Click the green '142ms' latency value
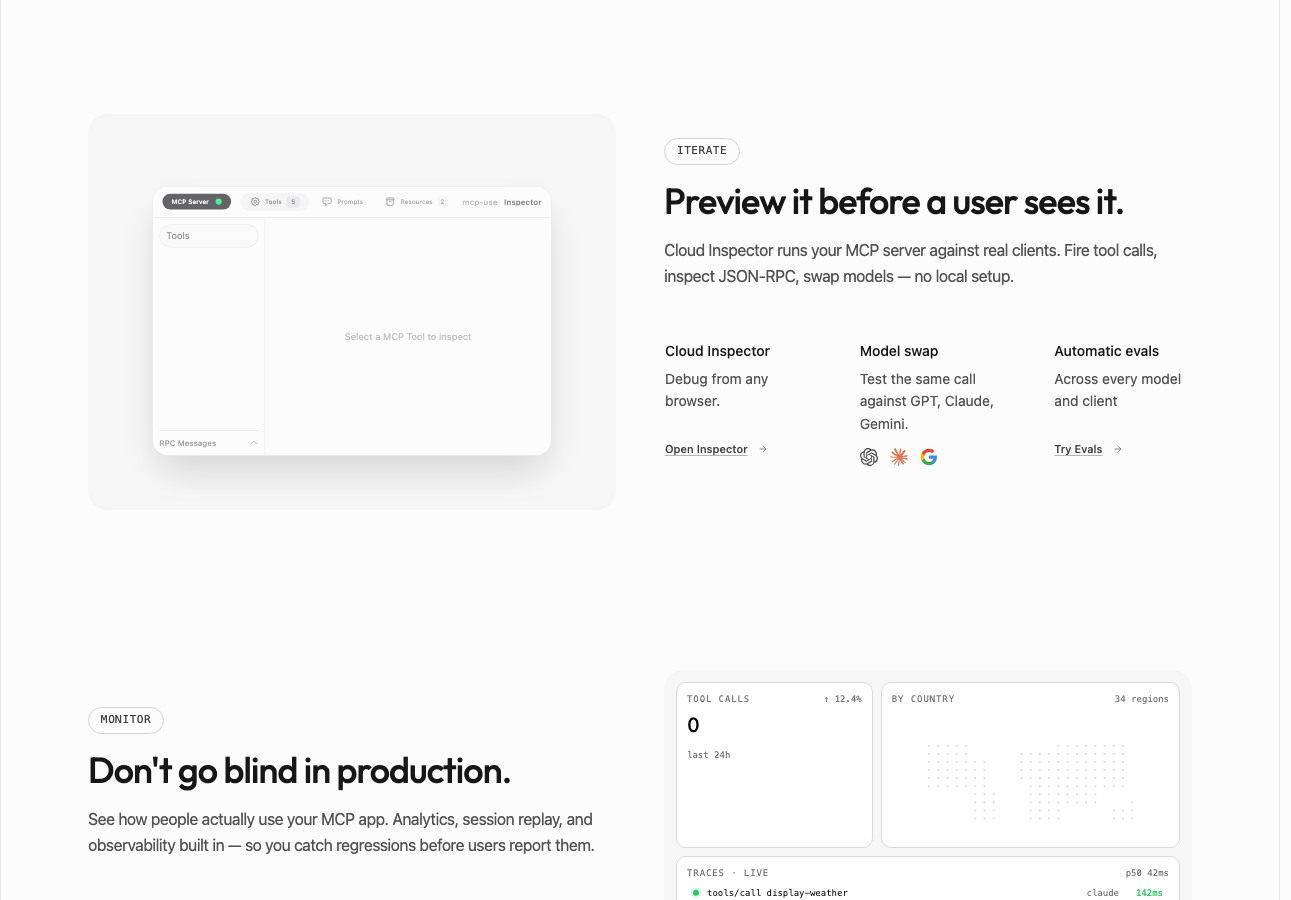 1149,893
